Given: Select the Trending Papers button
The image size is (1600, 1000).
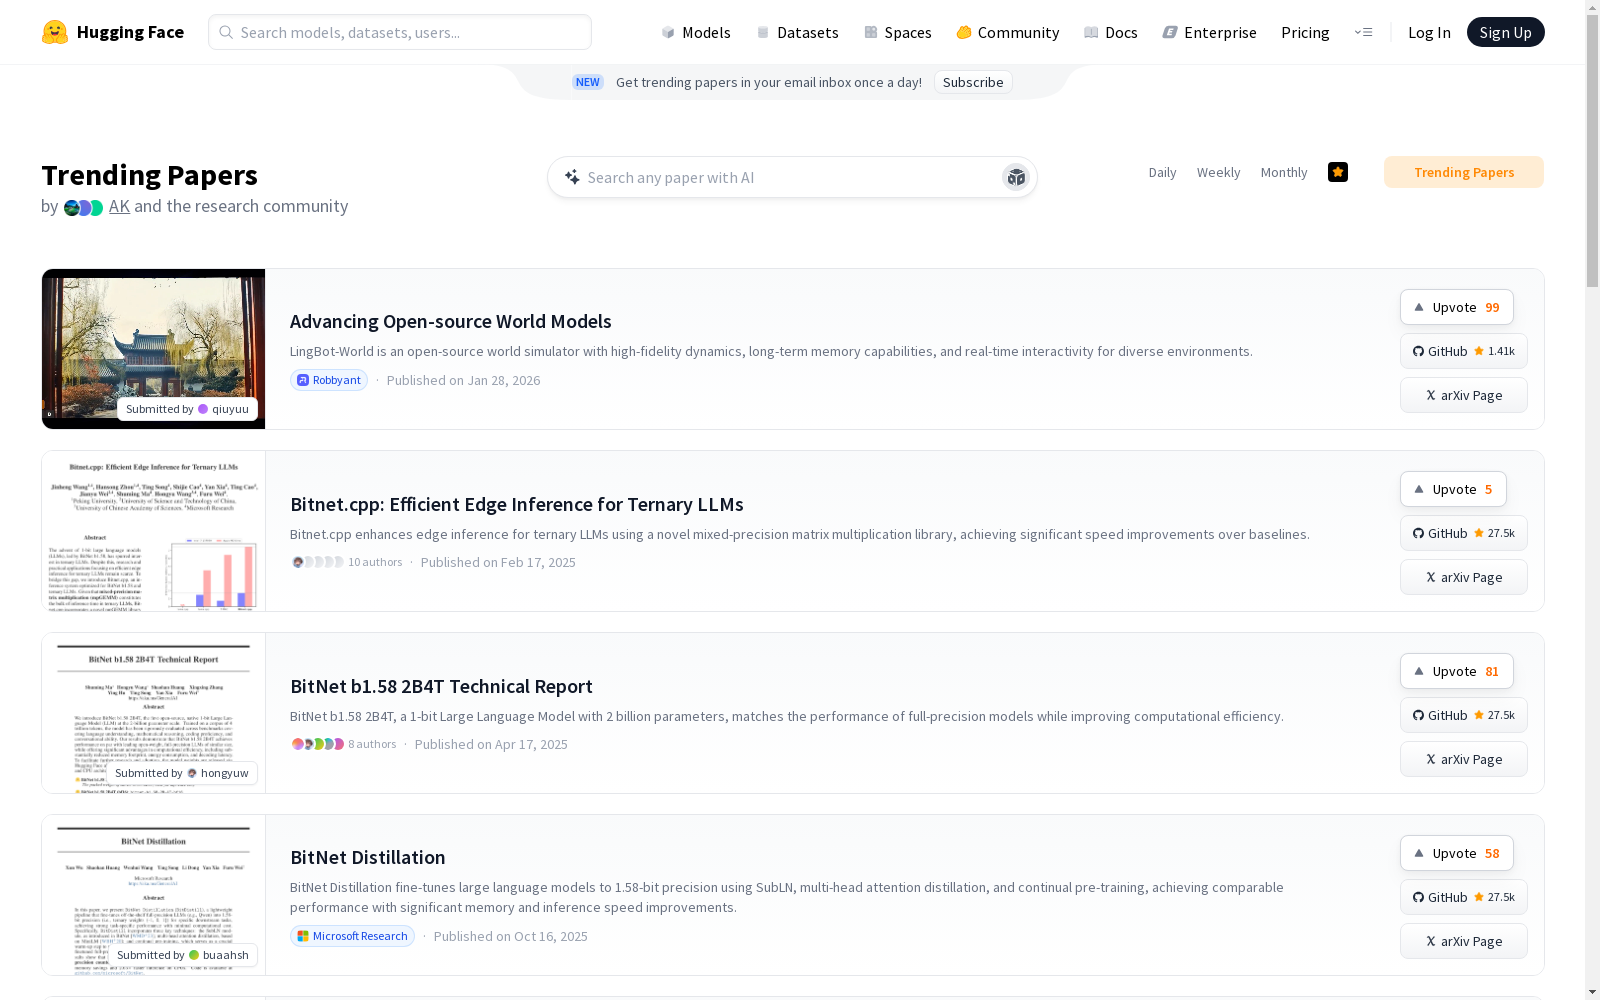Looking at the screenshot, I should point(1464,172).
